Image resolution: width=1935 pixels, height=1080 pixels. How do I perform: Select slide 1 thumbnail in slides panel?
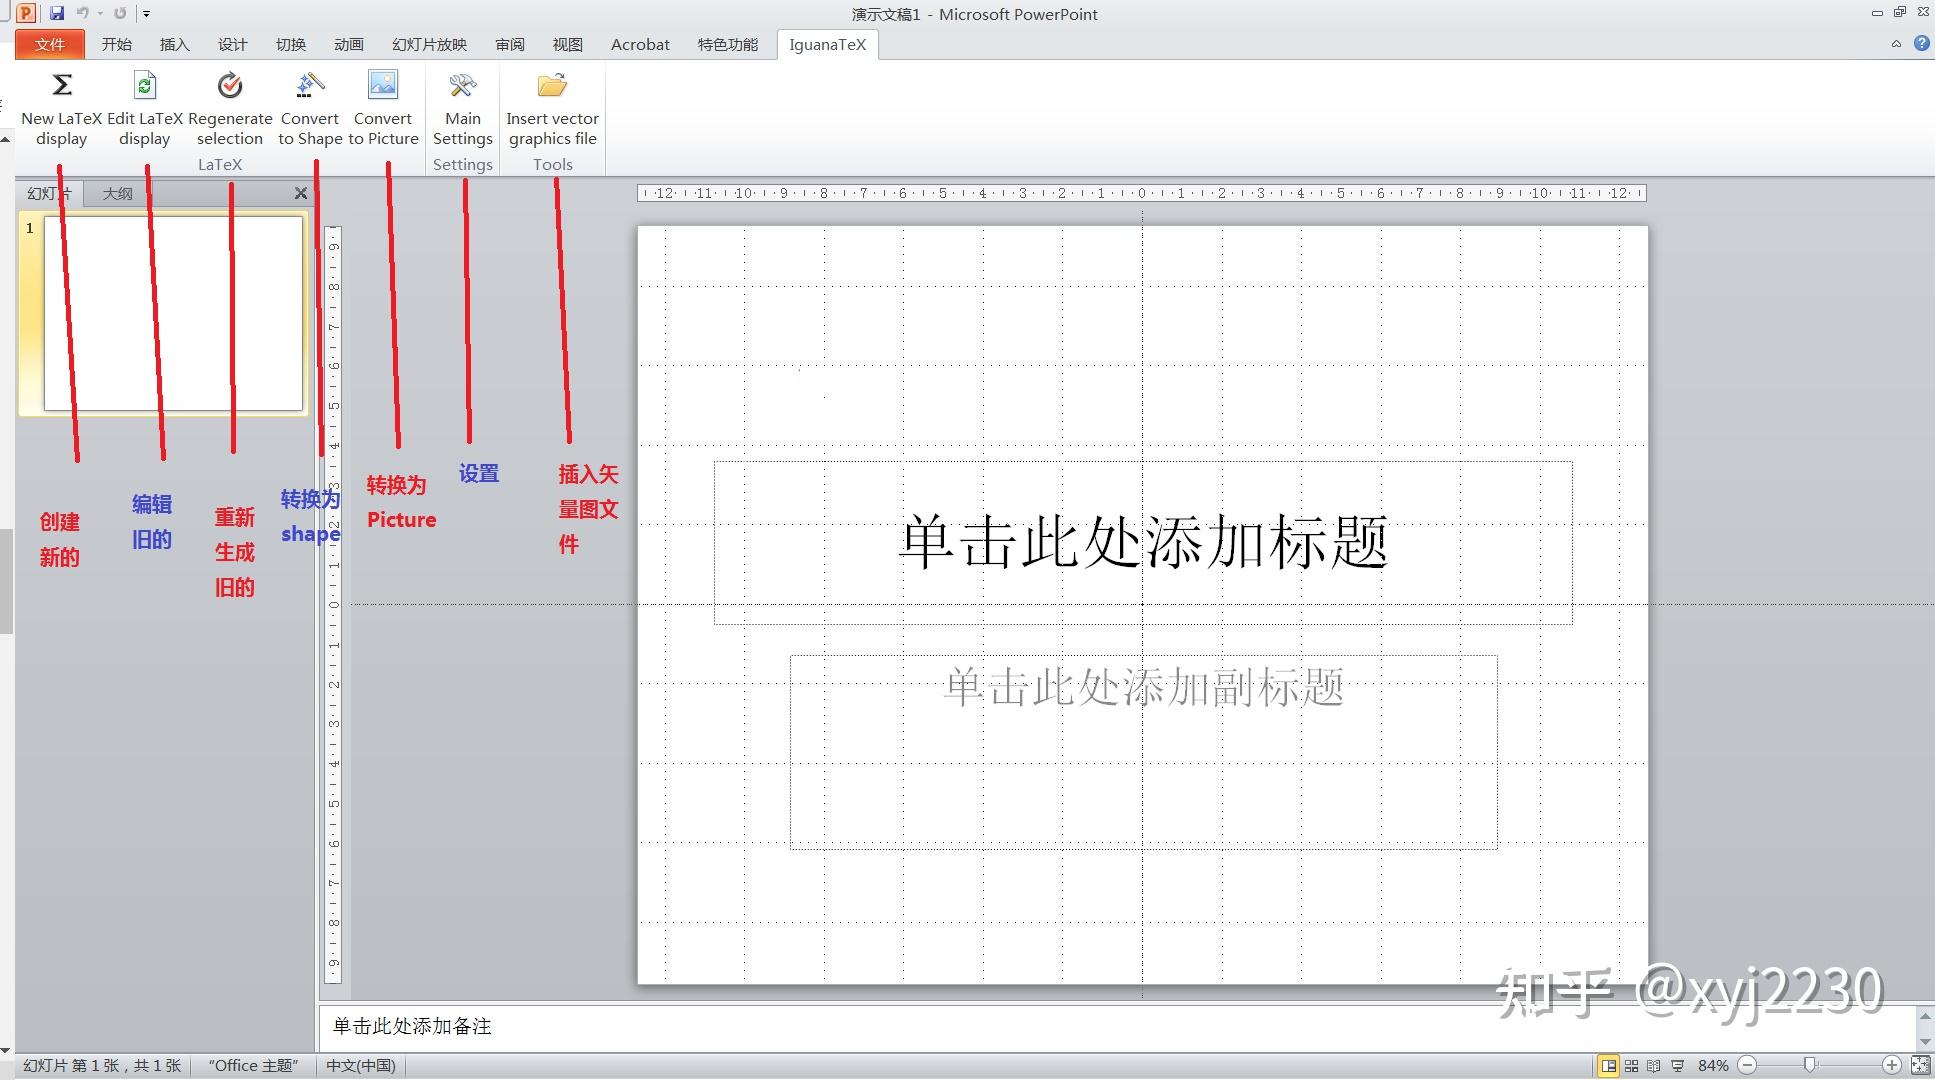[172, 315]
